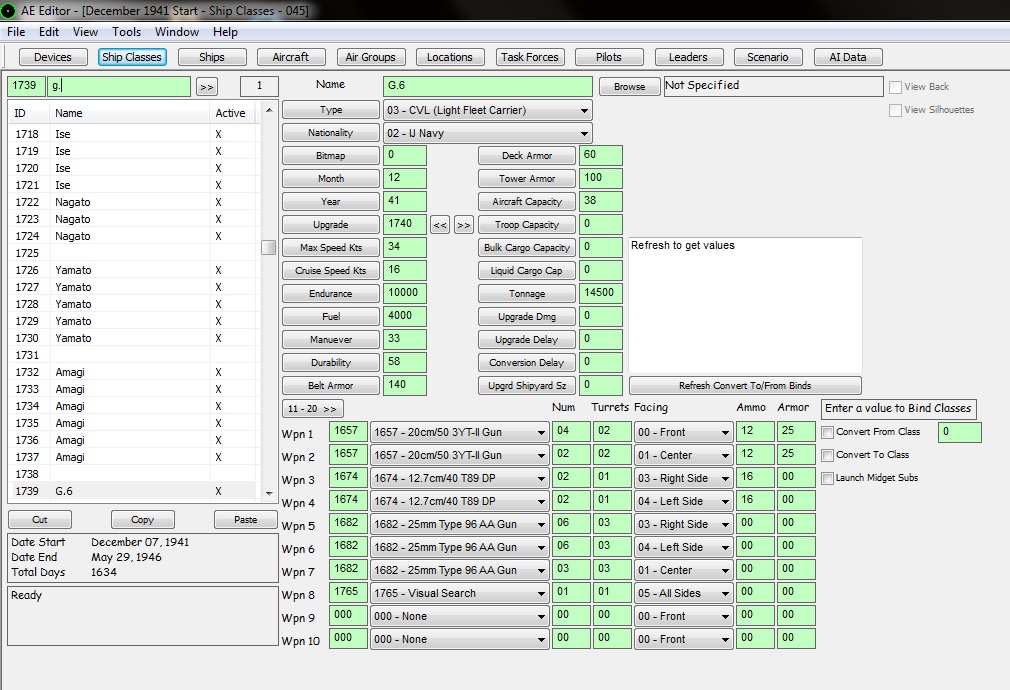Click the Tonnage value field 14500
The width and height of the screenshot is (1010, 690).
600,293
